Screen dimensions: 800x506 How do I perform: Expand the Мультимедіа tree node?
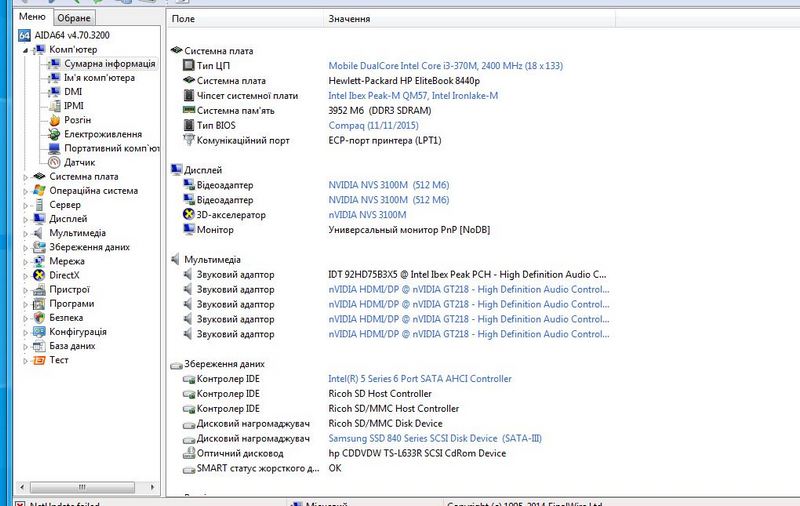pyautogui.click(x=27, y=233)
